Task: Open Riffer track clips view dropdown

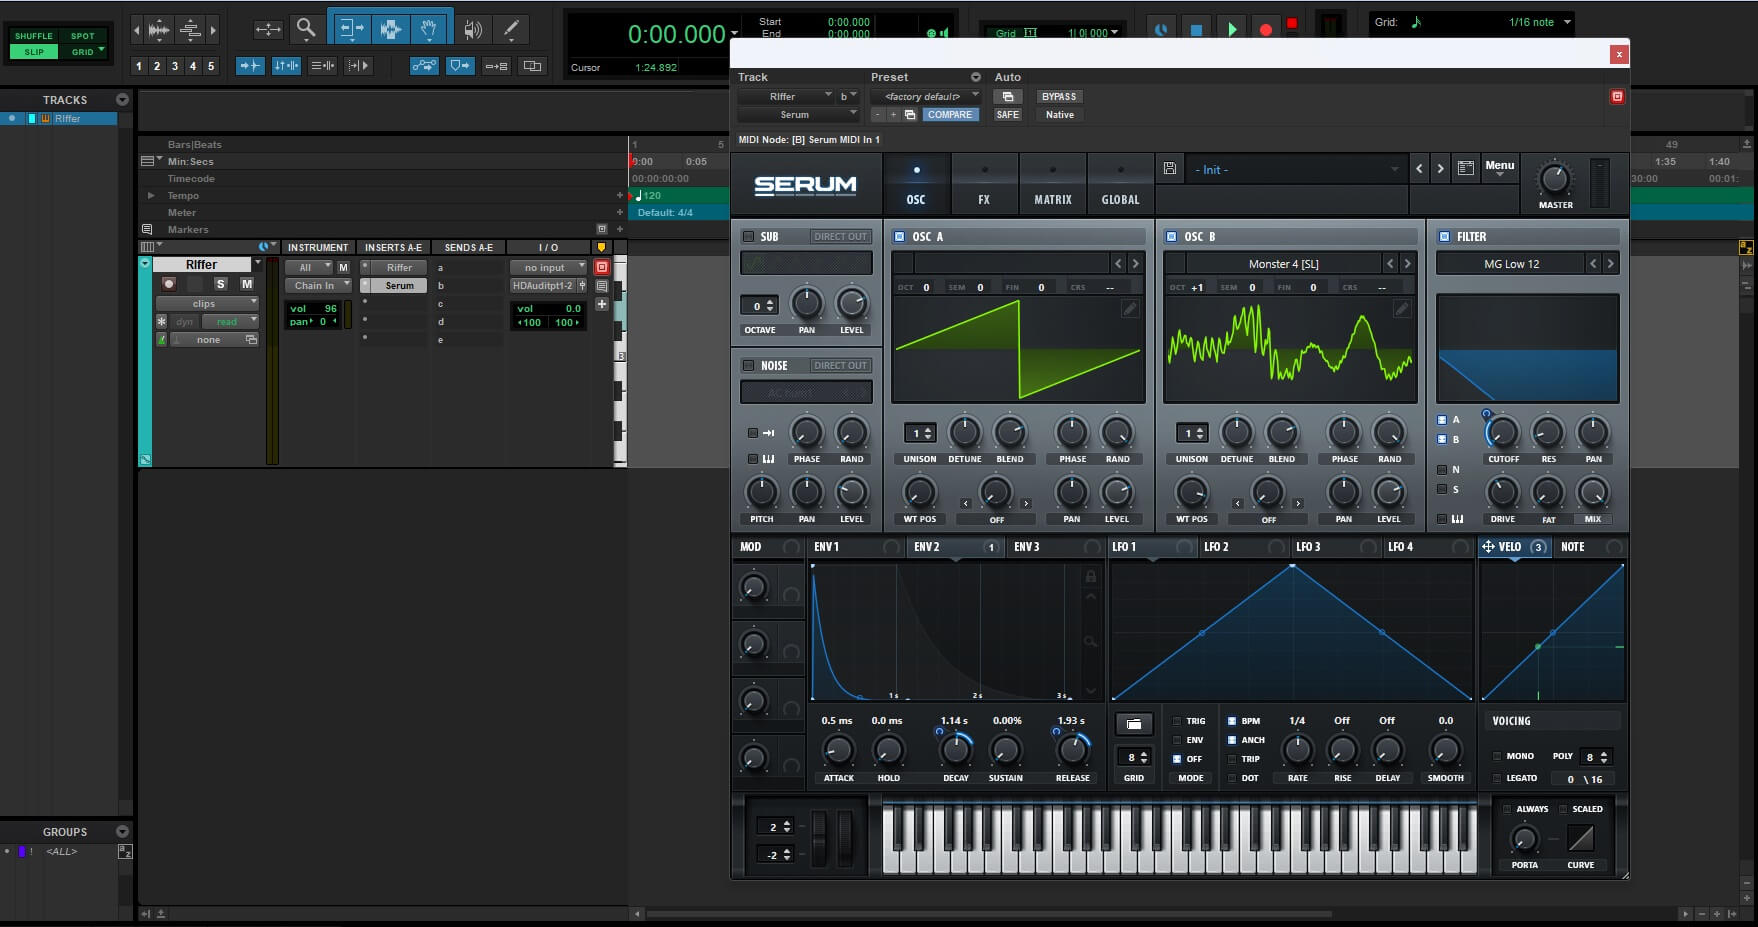Action: (x=207, y=303)
